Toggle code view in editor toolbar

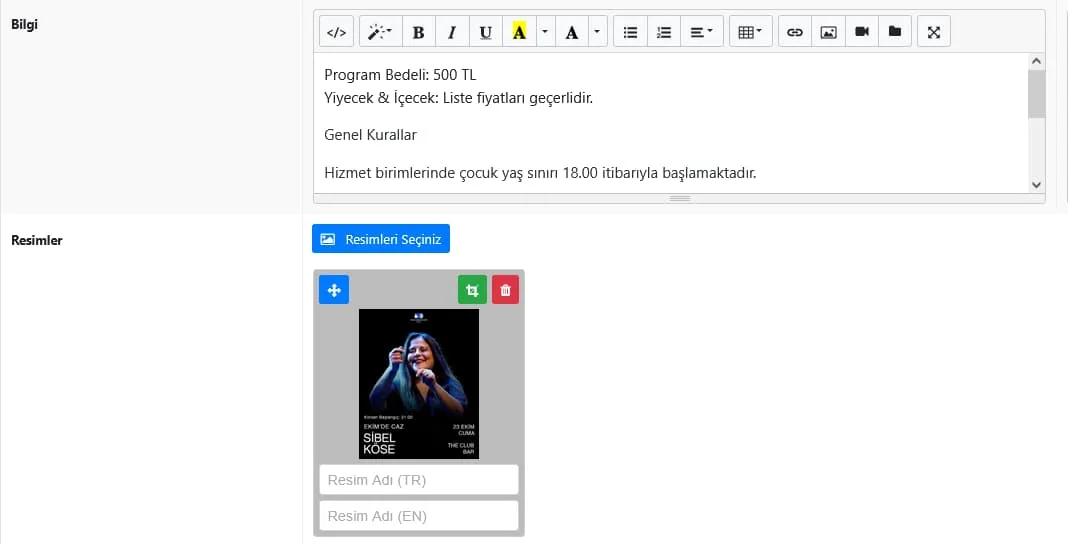[336, 32]
